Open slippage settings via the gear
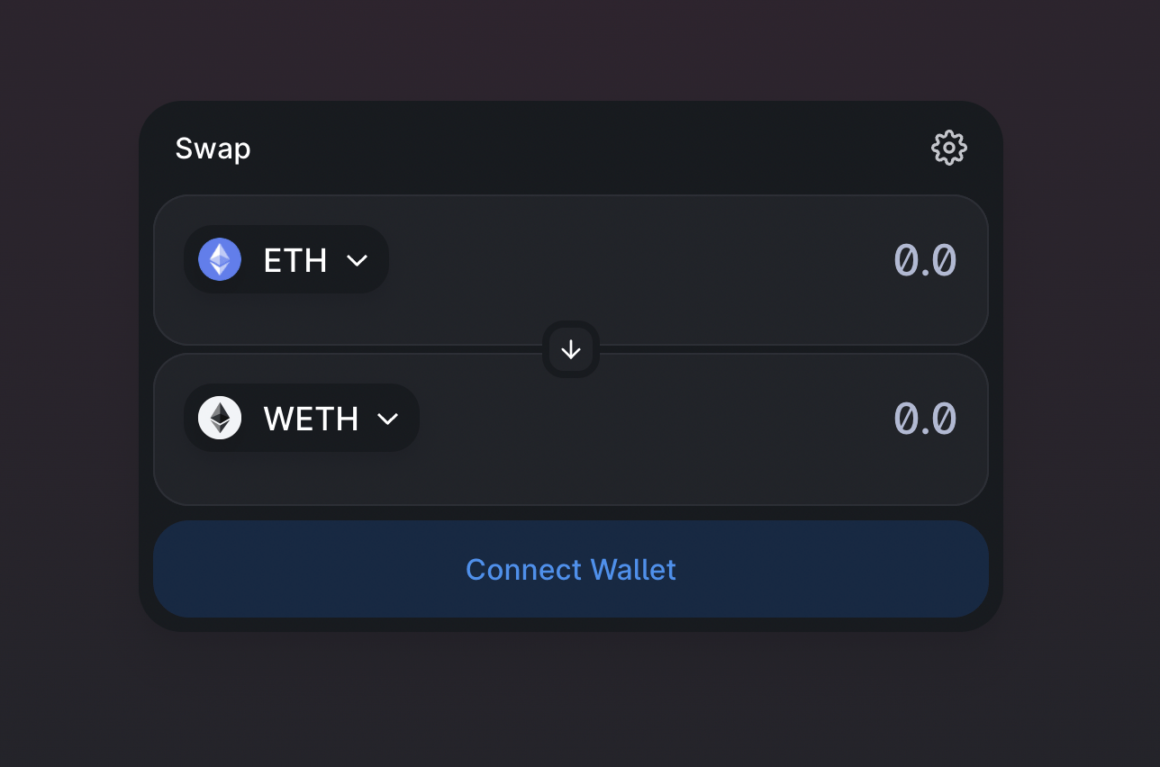The image size is (1160, 767). [x=948, y=147]
